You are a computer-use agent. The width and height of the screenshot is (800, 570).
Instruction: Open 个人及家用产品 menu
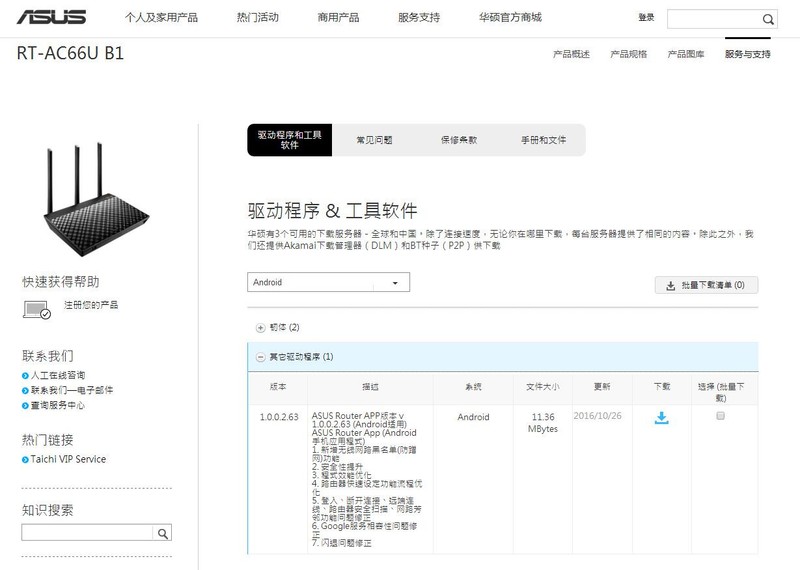pos(161,17)
